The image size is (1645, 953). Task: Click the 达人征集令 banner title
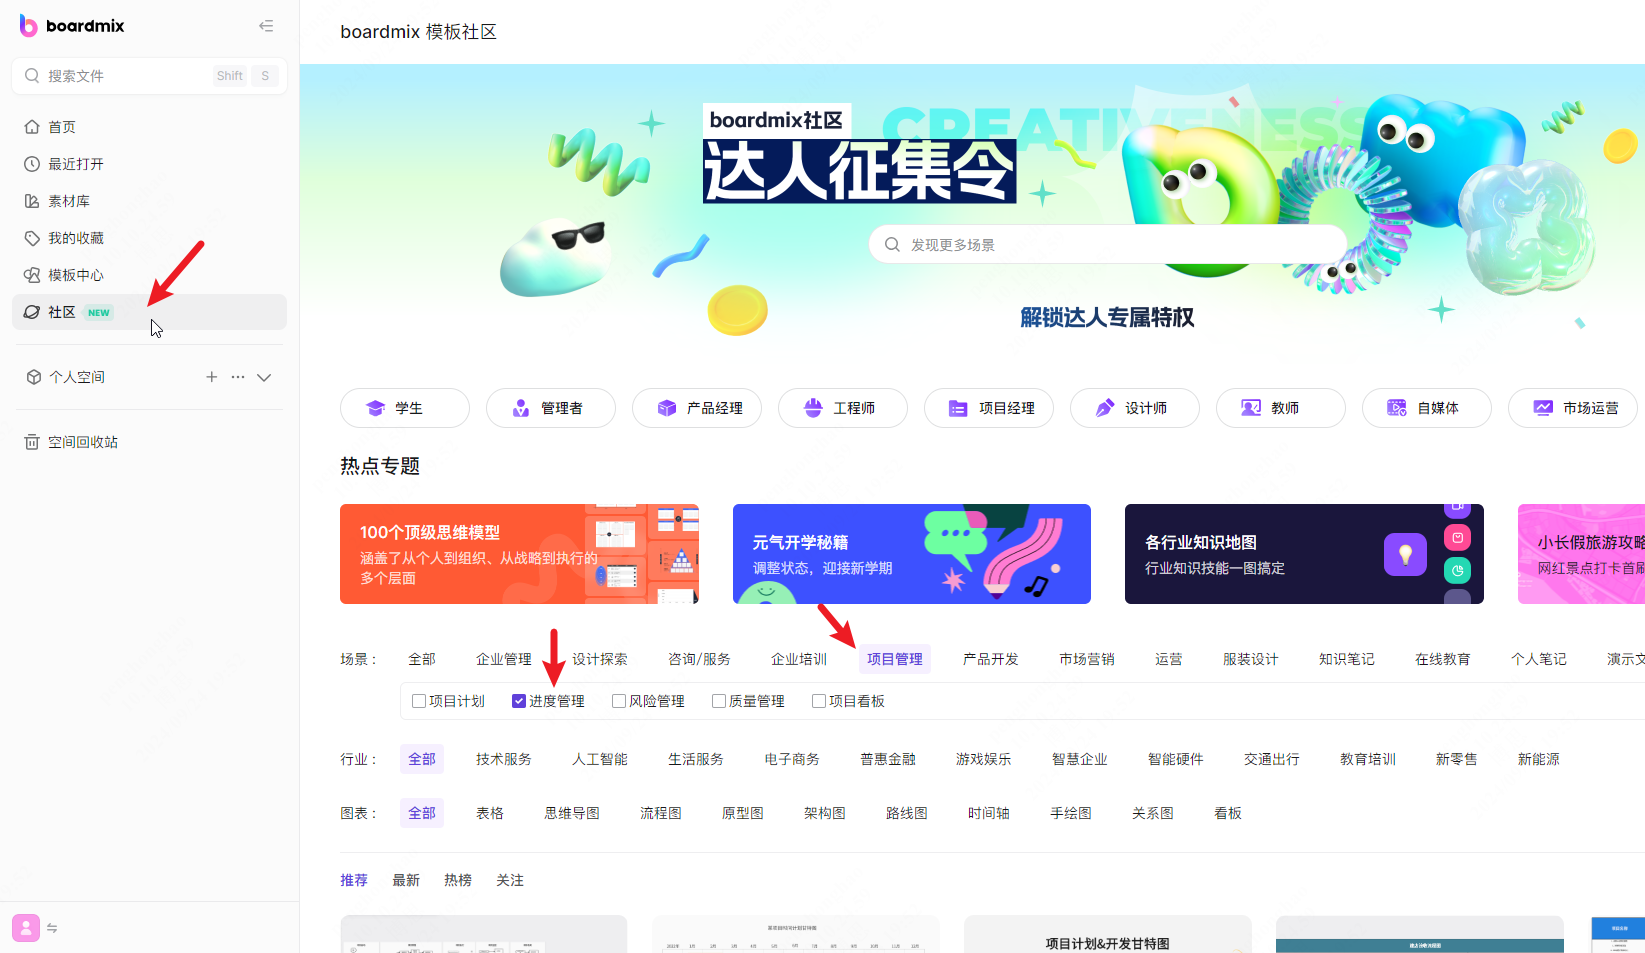(860, 171)
